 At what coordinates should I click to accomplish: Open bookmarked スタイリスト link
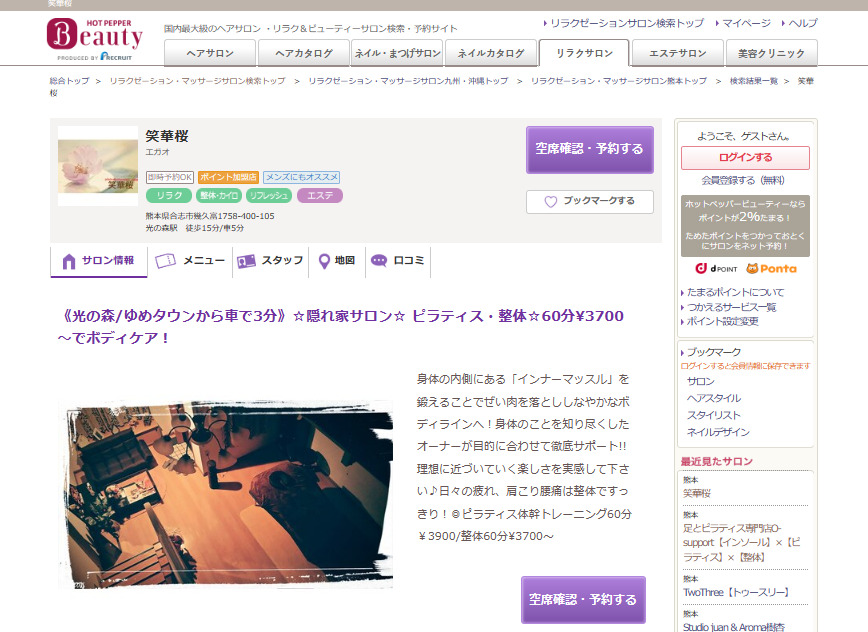click(x=713, y=415)
